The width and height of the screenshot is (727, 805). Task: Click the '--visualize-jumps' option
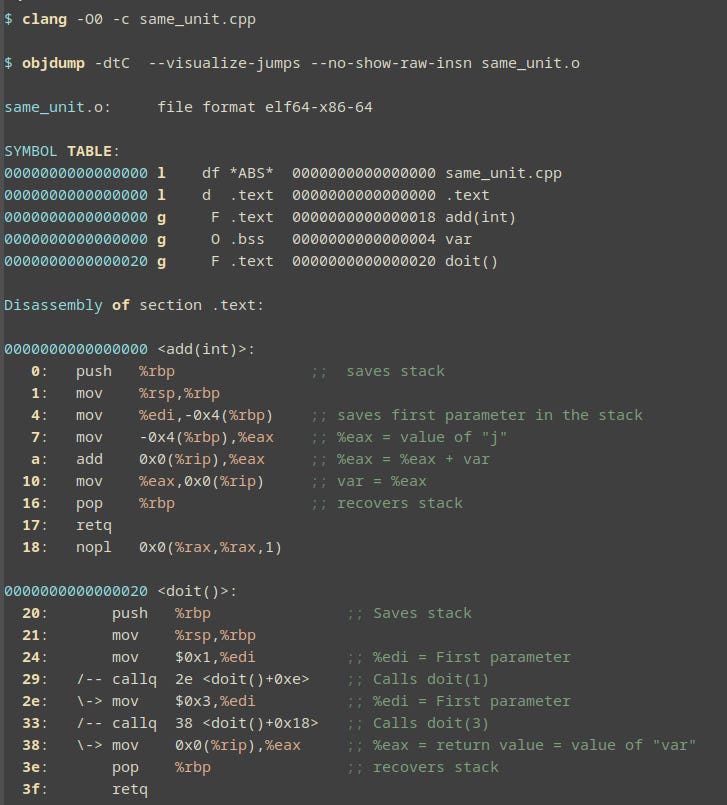click(x=224, y=63)
